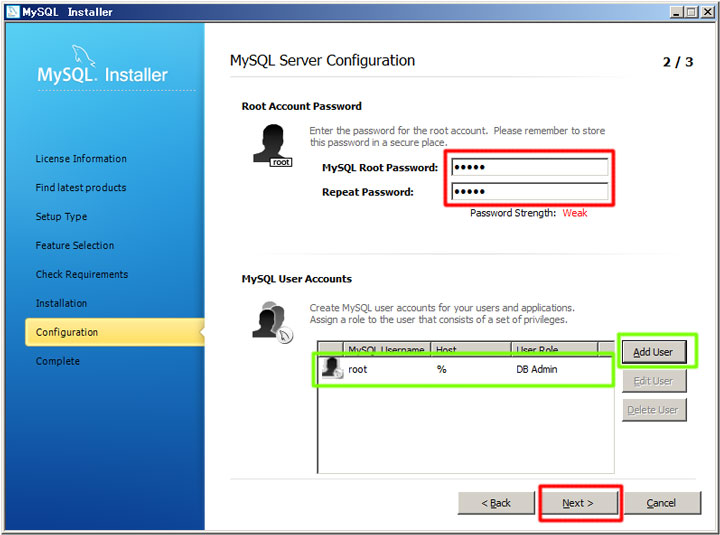Select the root username cell
The height and width of the screenshot is (535, 720).
point(358,369)
